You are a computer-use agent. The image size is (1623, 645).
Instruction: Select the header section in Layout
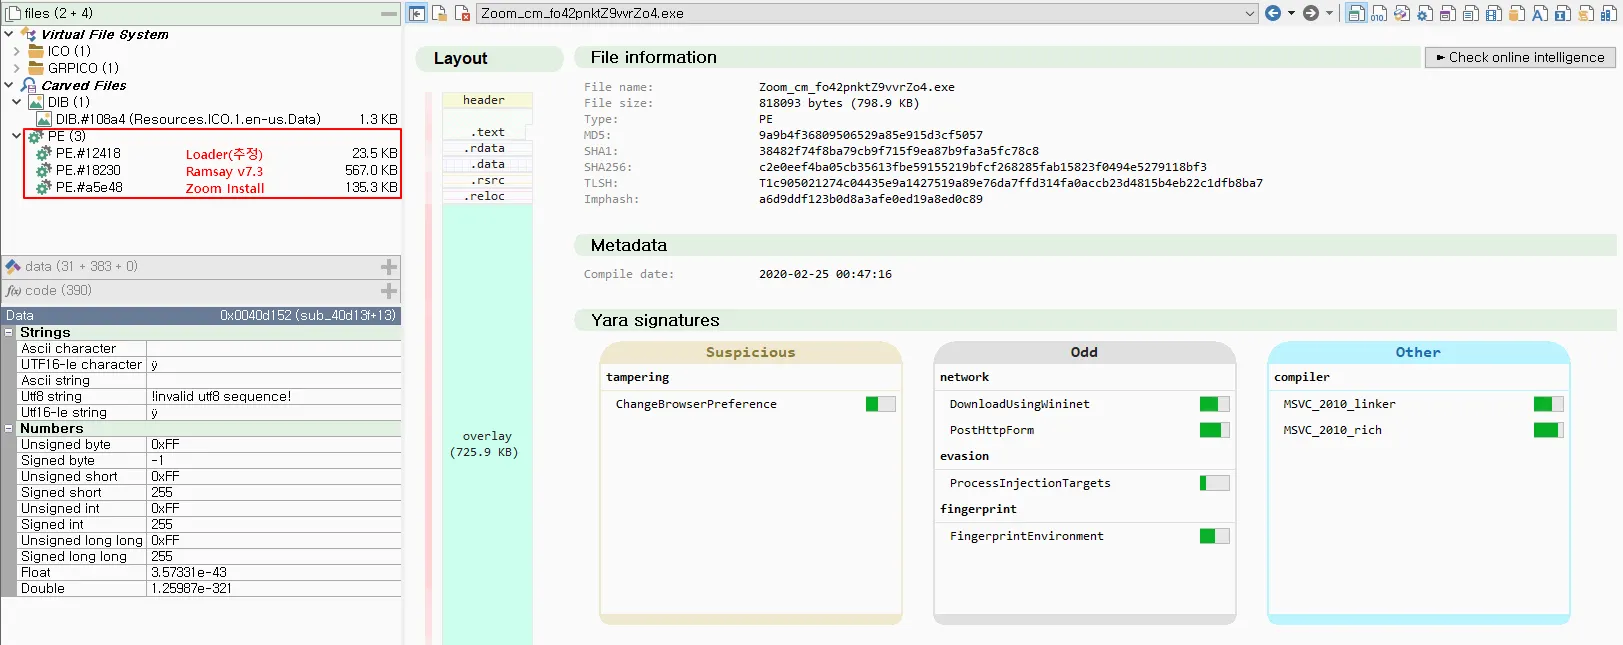point(488,100)
